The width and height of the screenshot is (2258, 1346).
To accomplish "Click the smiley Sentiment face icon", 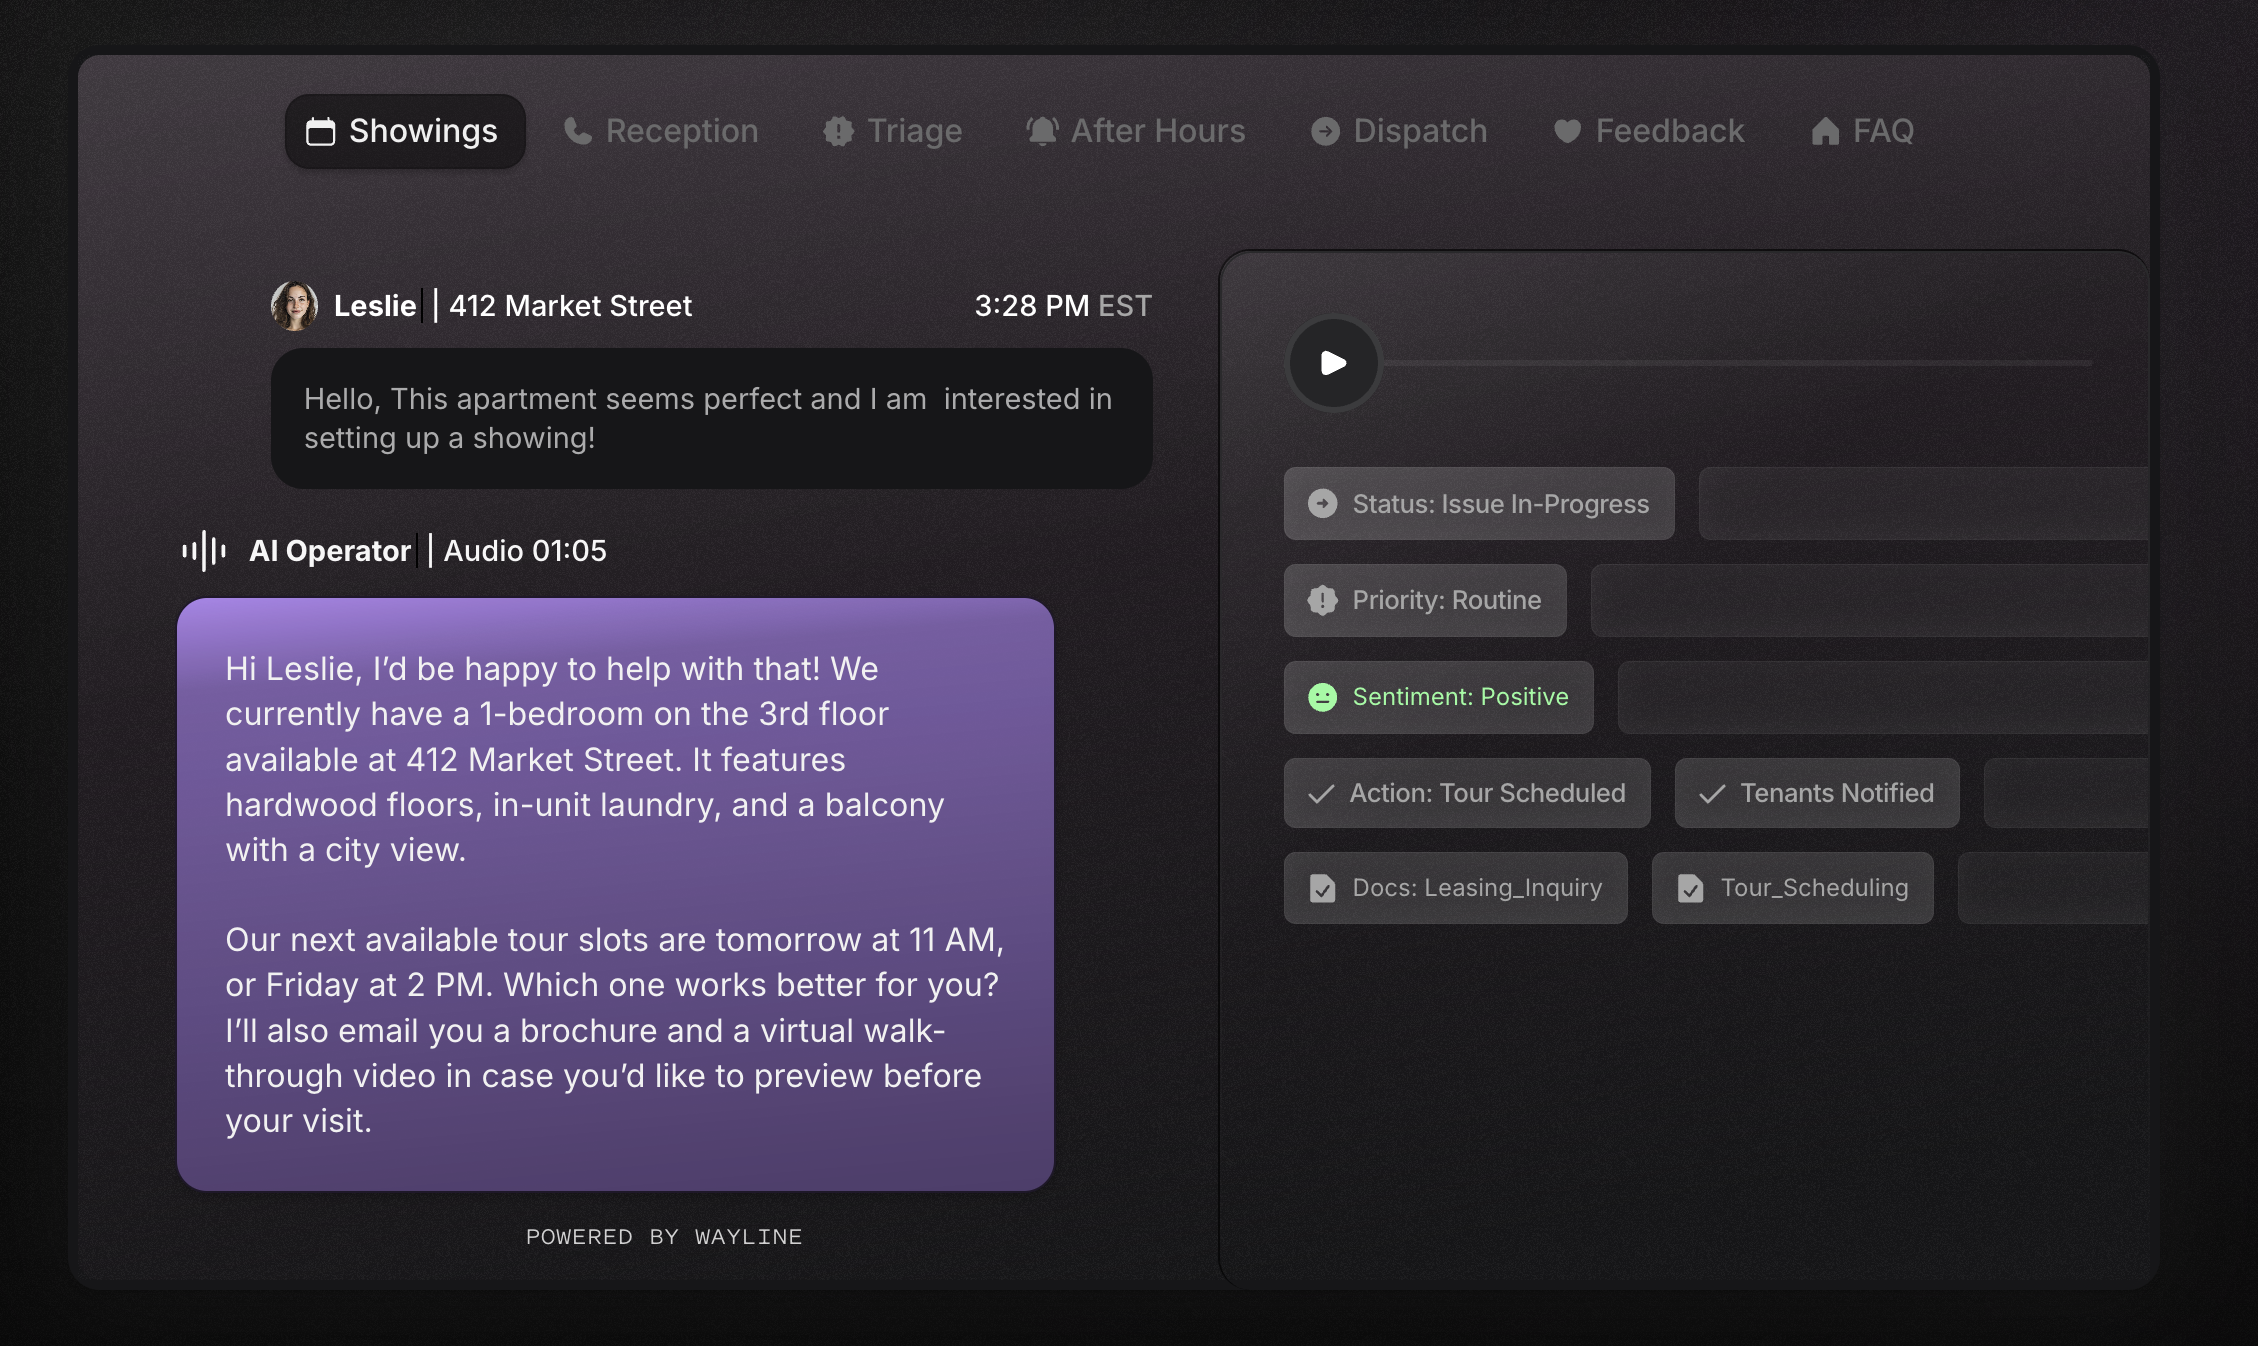I will coord(1322,697).
